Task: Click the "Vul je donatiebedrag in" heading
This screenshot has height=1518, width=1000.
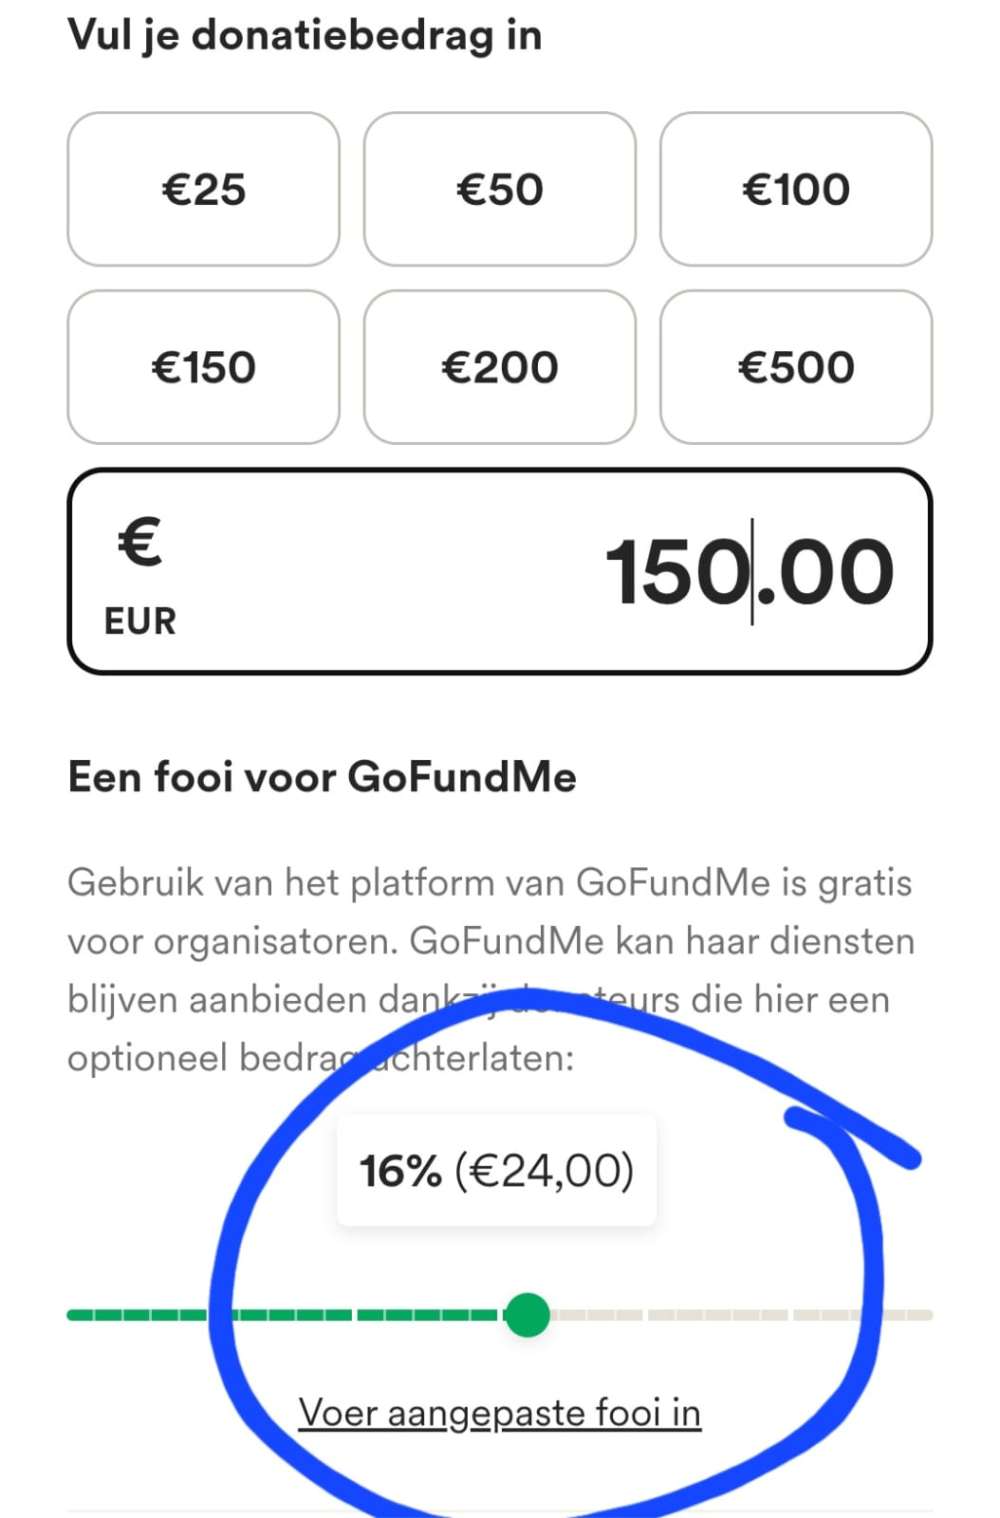Action: tap(304, 33)
